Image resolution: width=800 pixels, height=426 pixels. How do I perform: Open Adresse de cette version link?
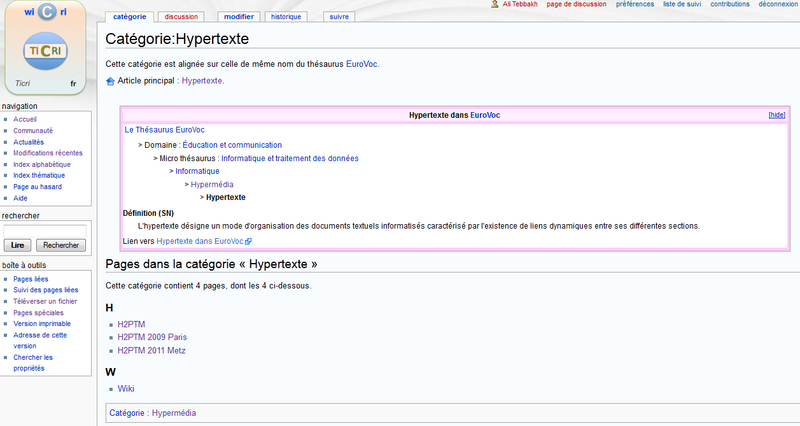(40, 340)
